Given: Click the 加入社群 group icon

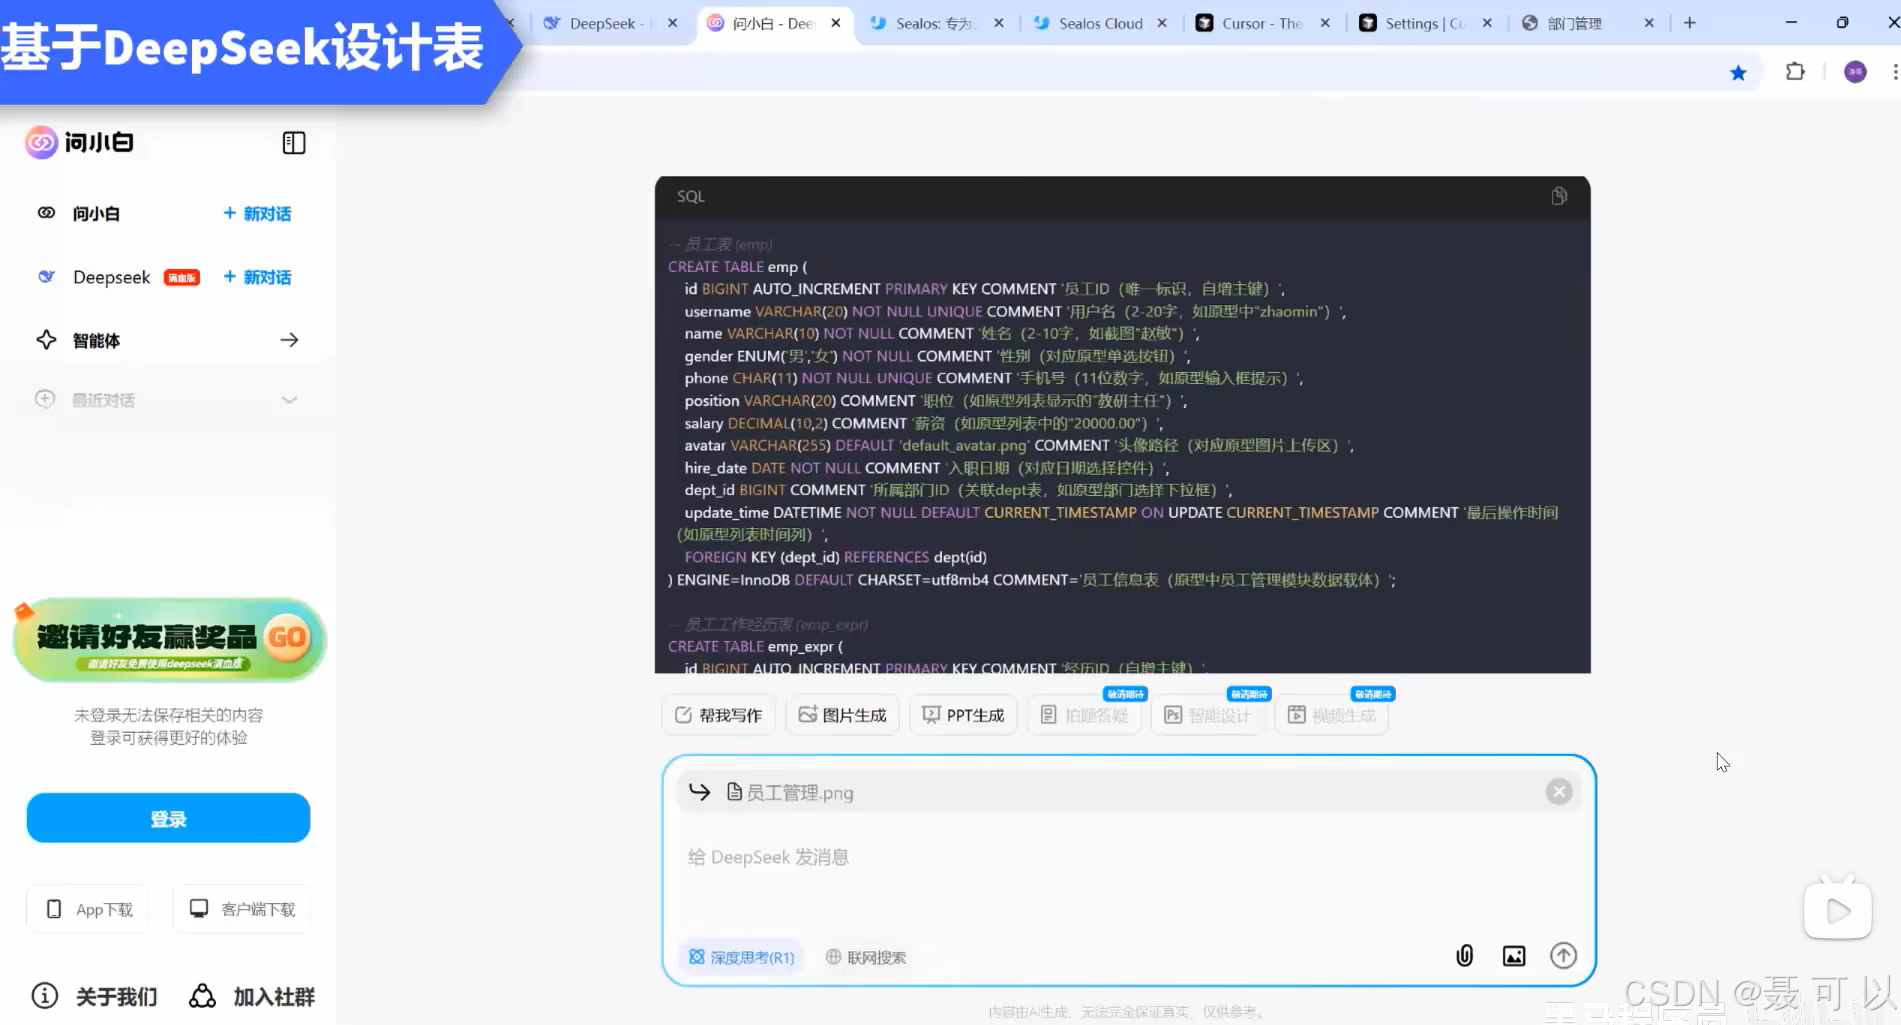Looking at the screenshot, I should (203, 996).
